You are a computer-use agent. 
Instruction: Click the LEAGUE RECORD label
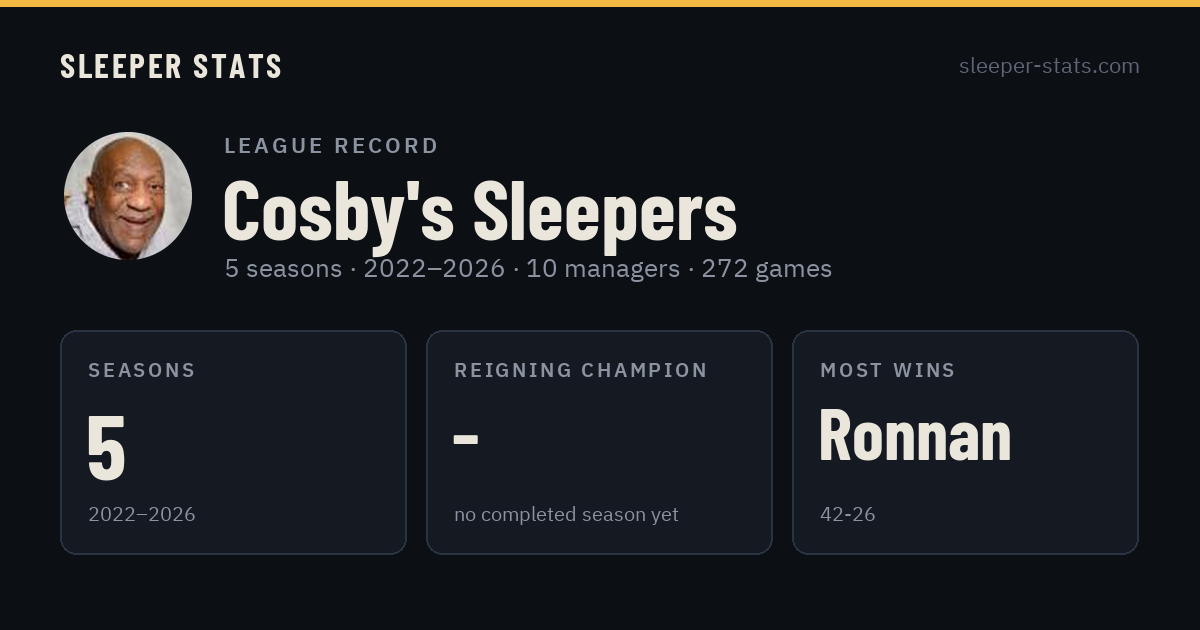pyautogui.click(x=331, y=146)
